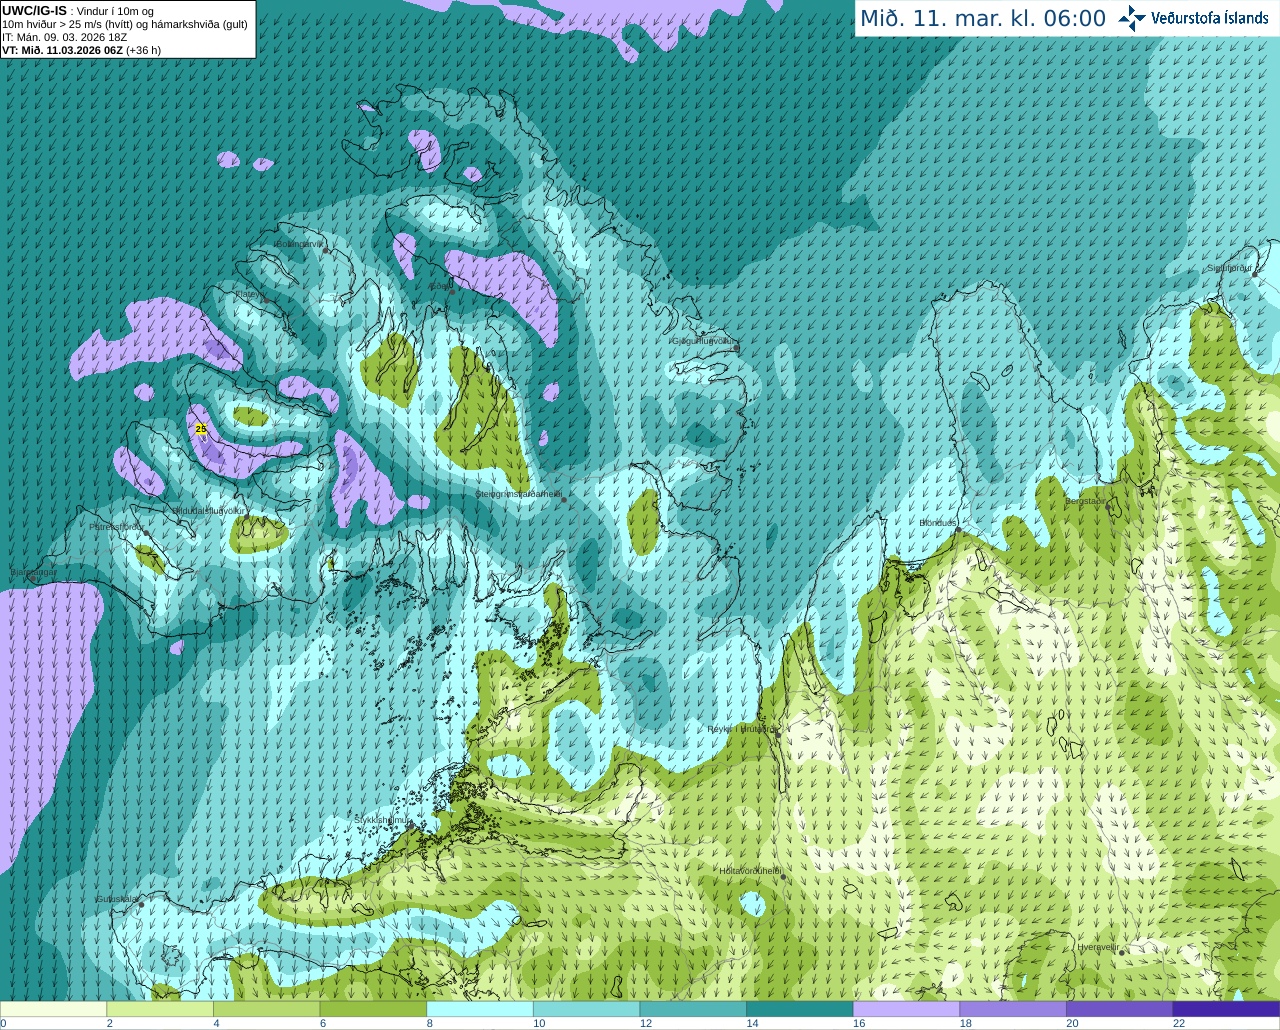The image size is (1280, 1030).
Task: Click the initial time IT: Mán. 09. 03. 2026 18Z
Action: 64,37
